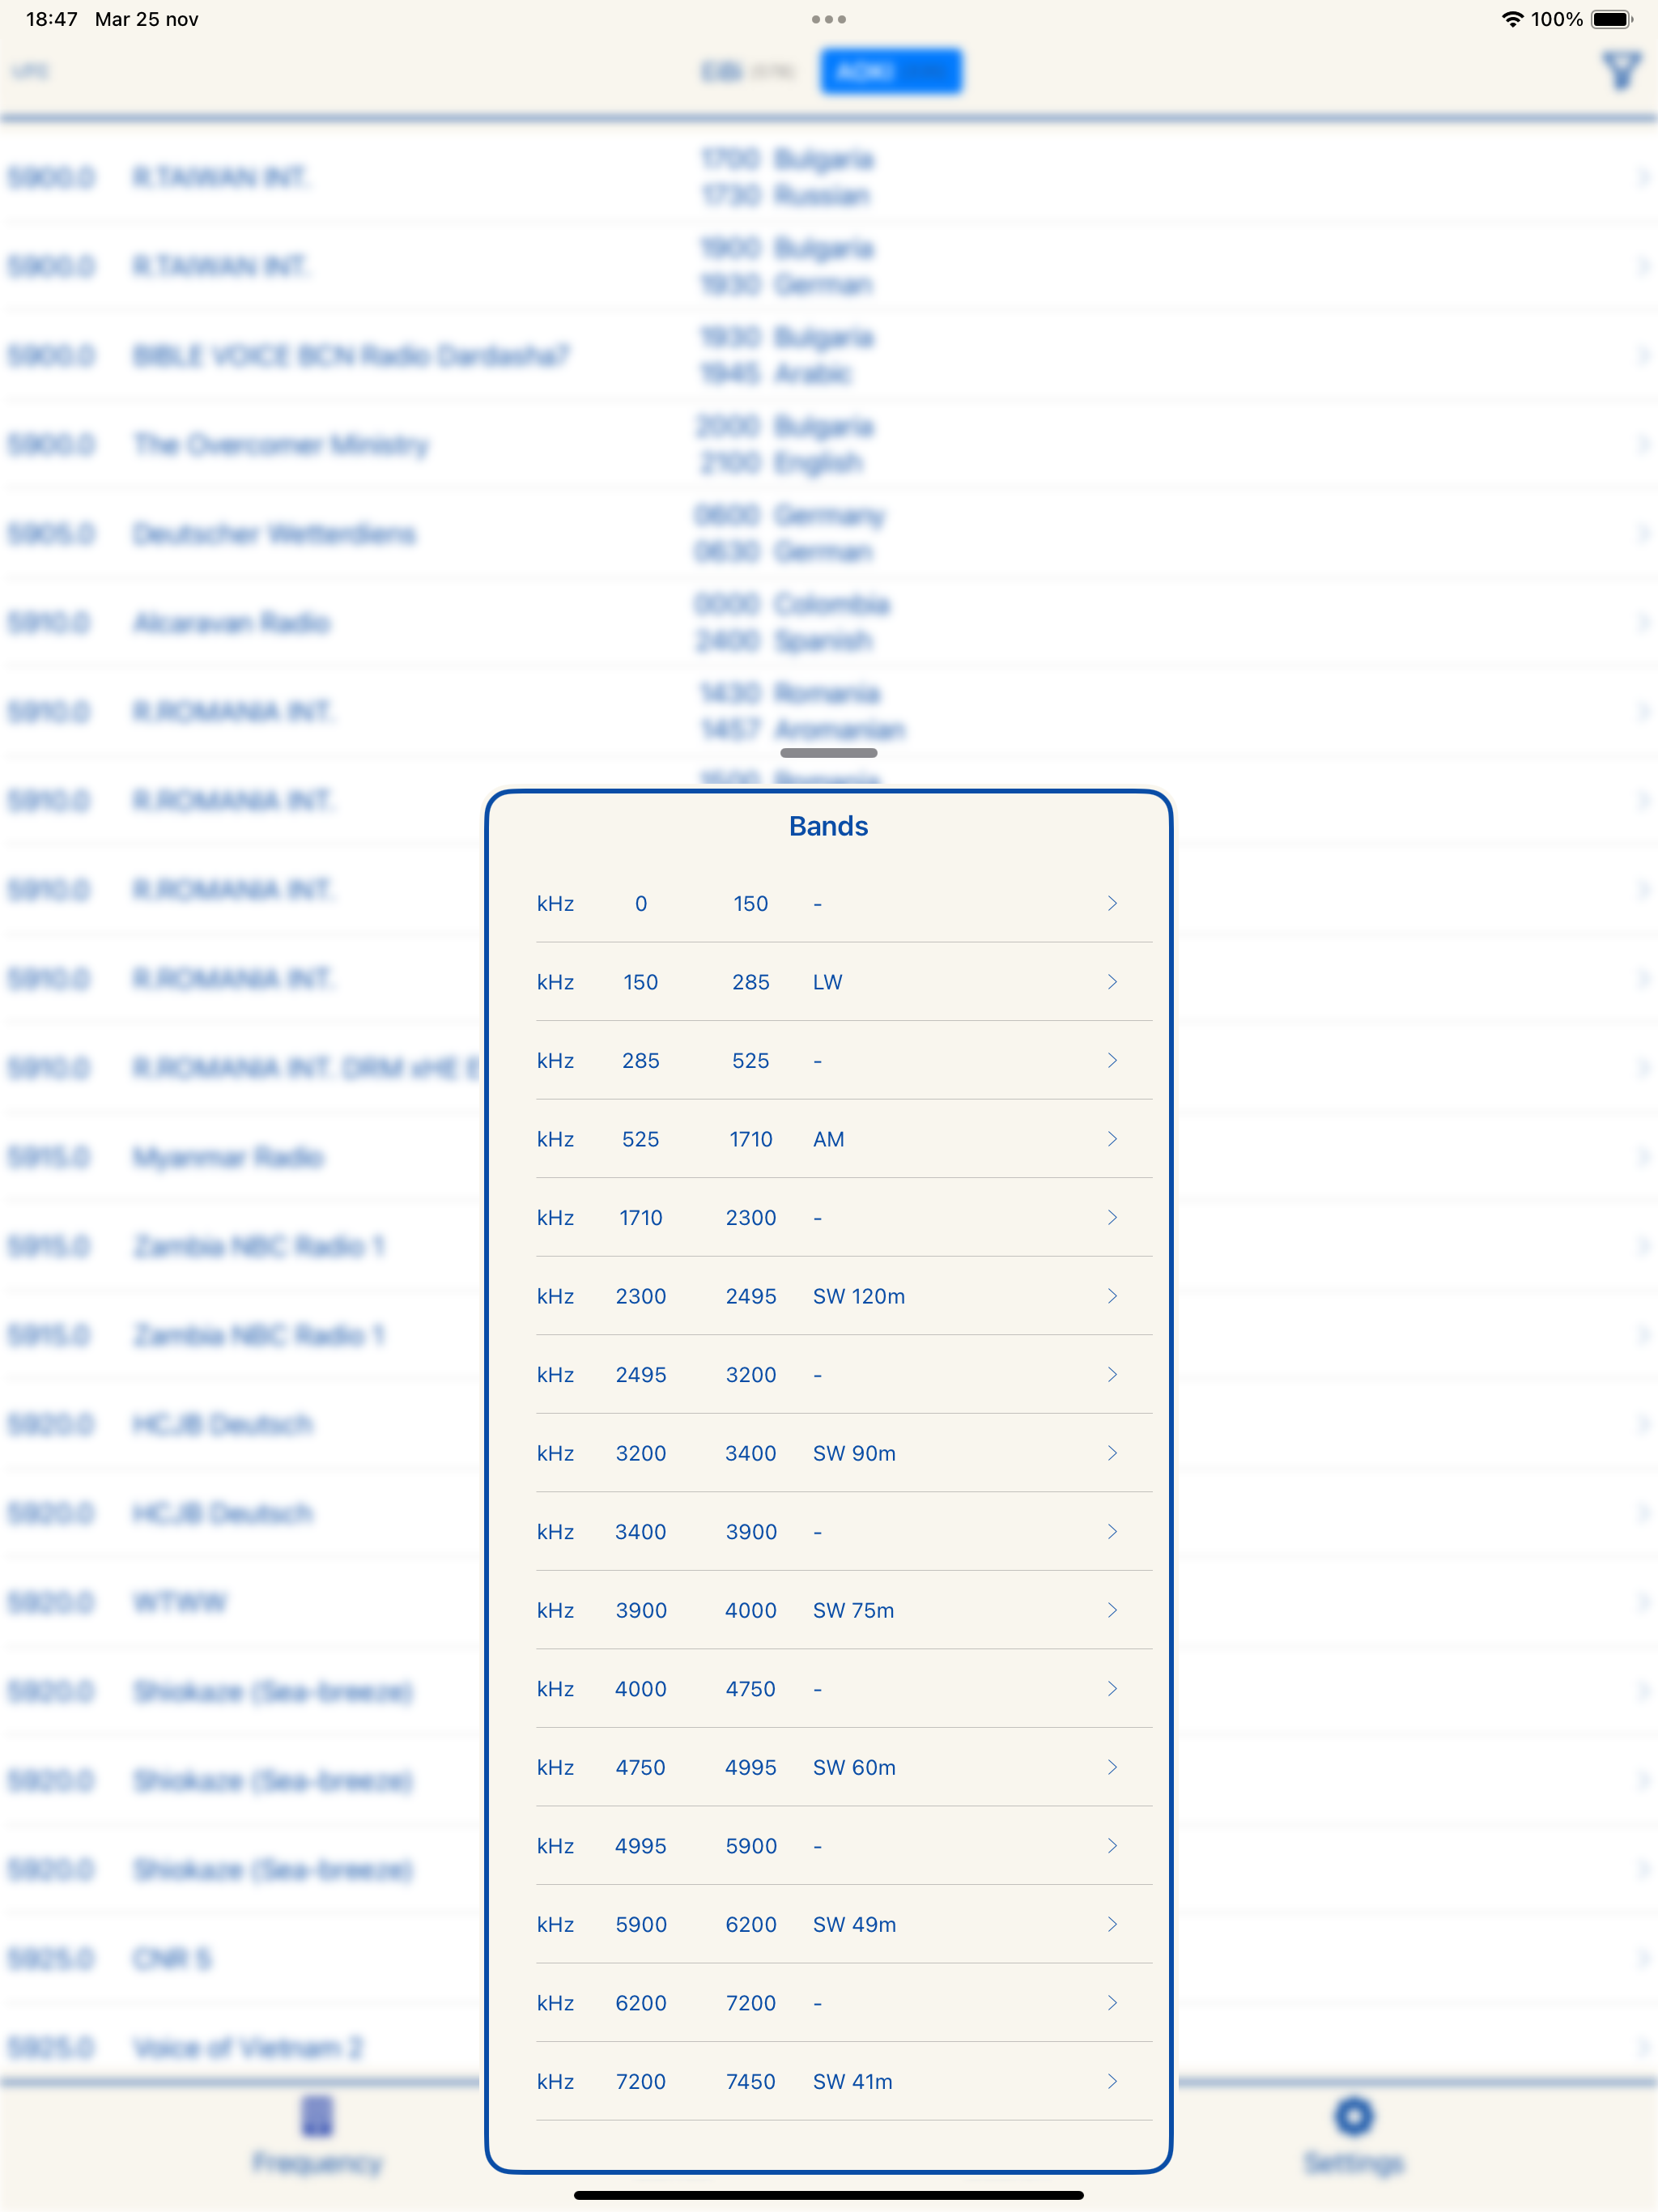Open the SW 90m band chevron
The width and height of the screenshot is (1658, 2212).
(1112, 1453)
